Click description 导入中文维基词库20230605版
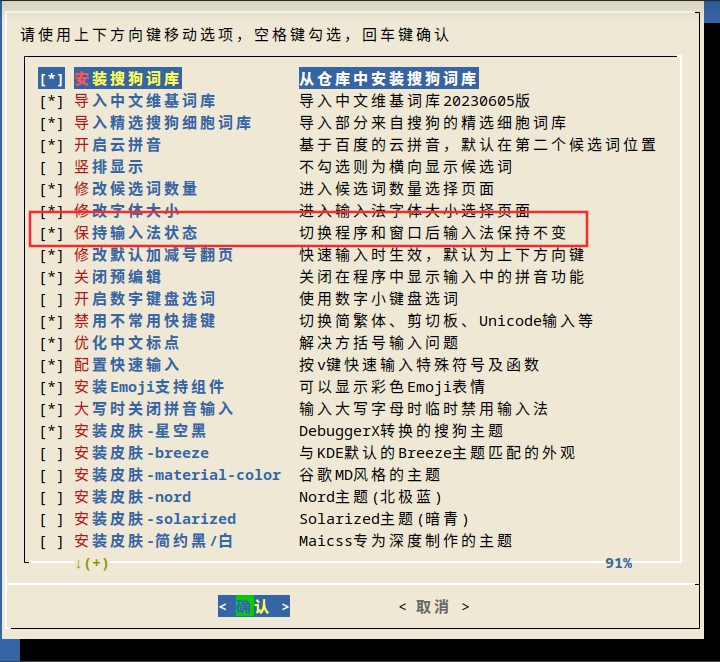 (415, 101)
